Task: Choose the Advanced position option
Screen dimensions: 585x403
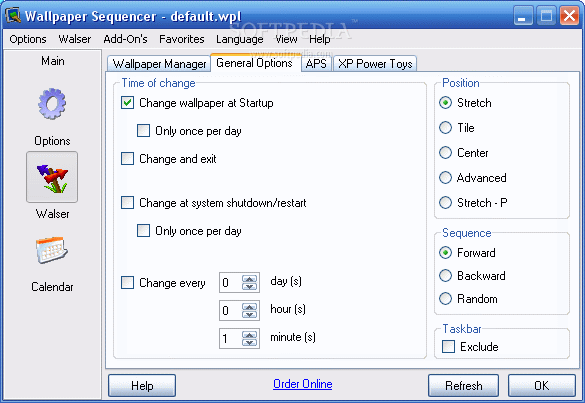Action: (x=445, y=178)
